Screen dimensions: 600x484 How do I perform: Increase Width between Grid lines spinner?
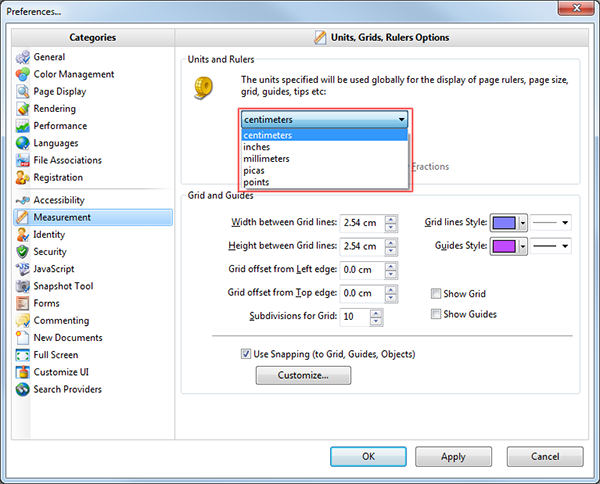(x=391, y=219)
